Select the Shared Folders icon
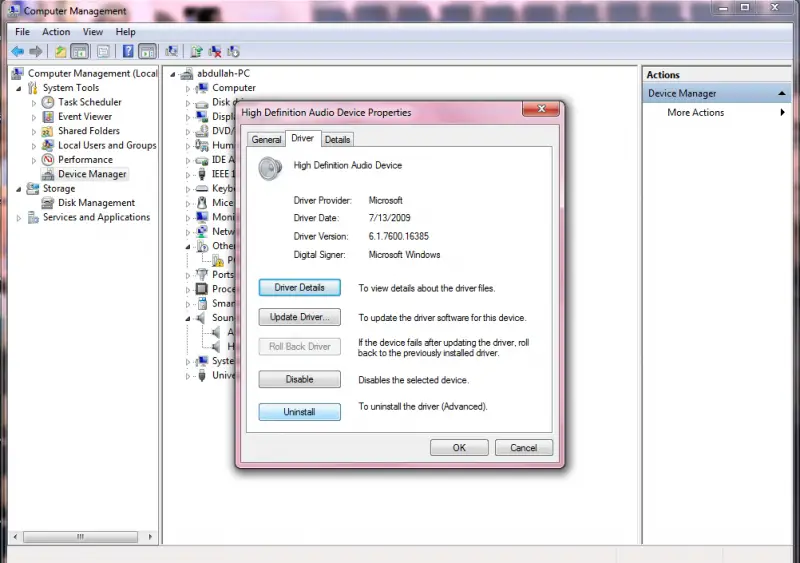The image size is (800, 563). click(48, 131)
